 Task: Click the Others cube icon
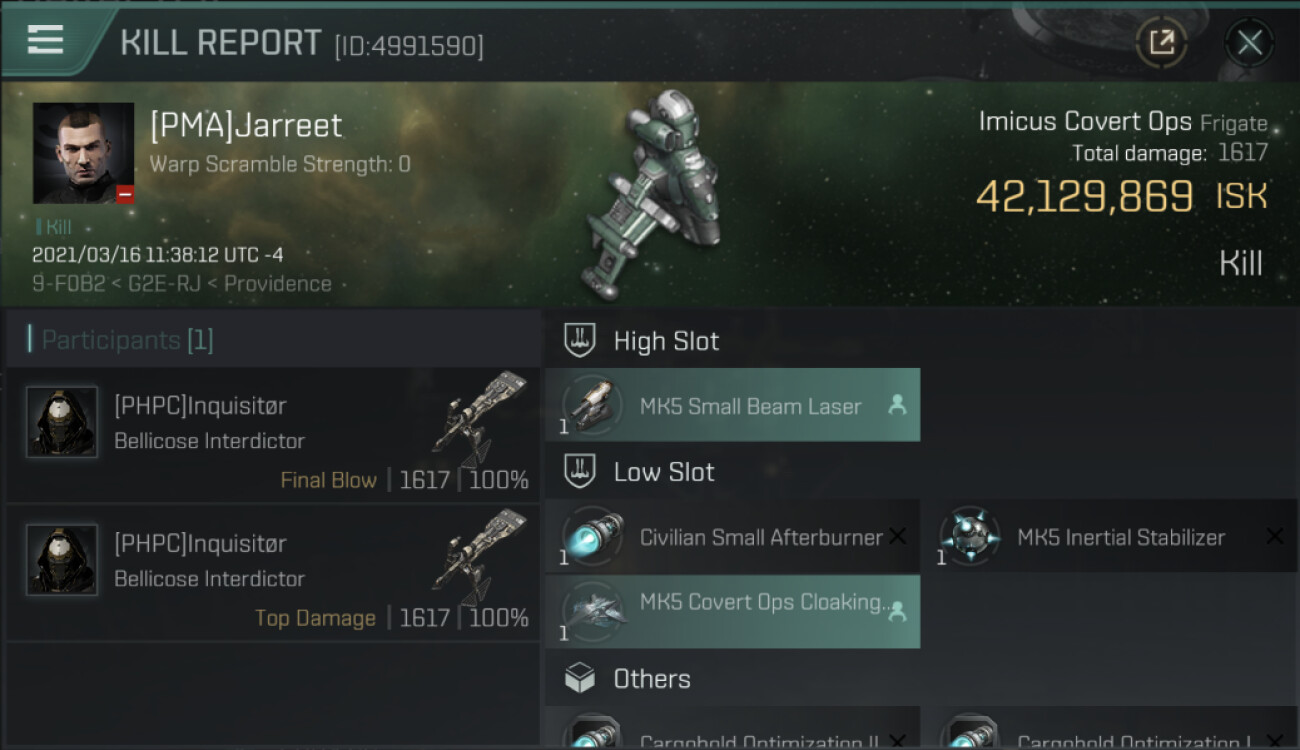click(x=580, y=679)
